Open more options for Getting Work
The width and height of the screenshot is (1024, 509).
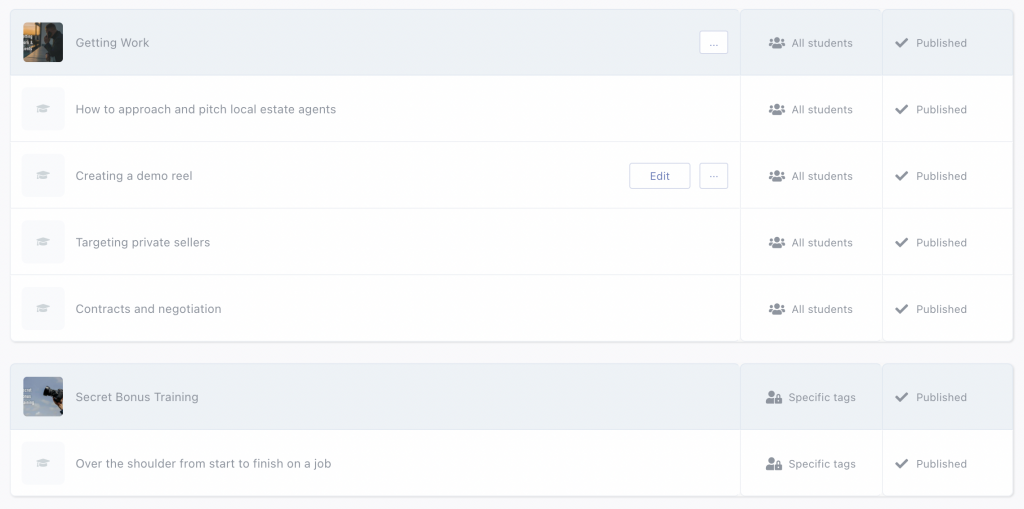pos(714,42)
